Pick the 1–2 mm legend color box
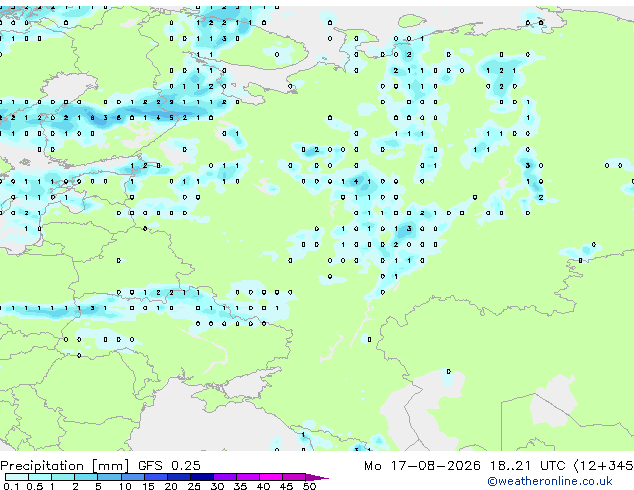 pos(63,477)
